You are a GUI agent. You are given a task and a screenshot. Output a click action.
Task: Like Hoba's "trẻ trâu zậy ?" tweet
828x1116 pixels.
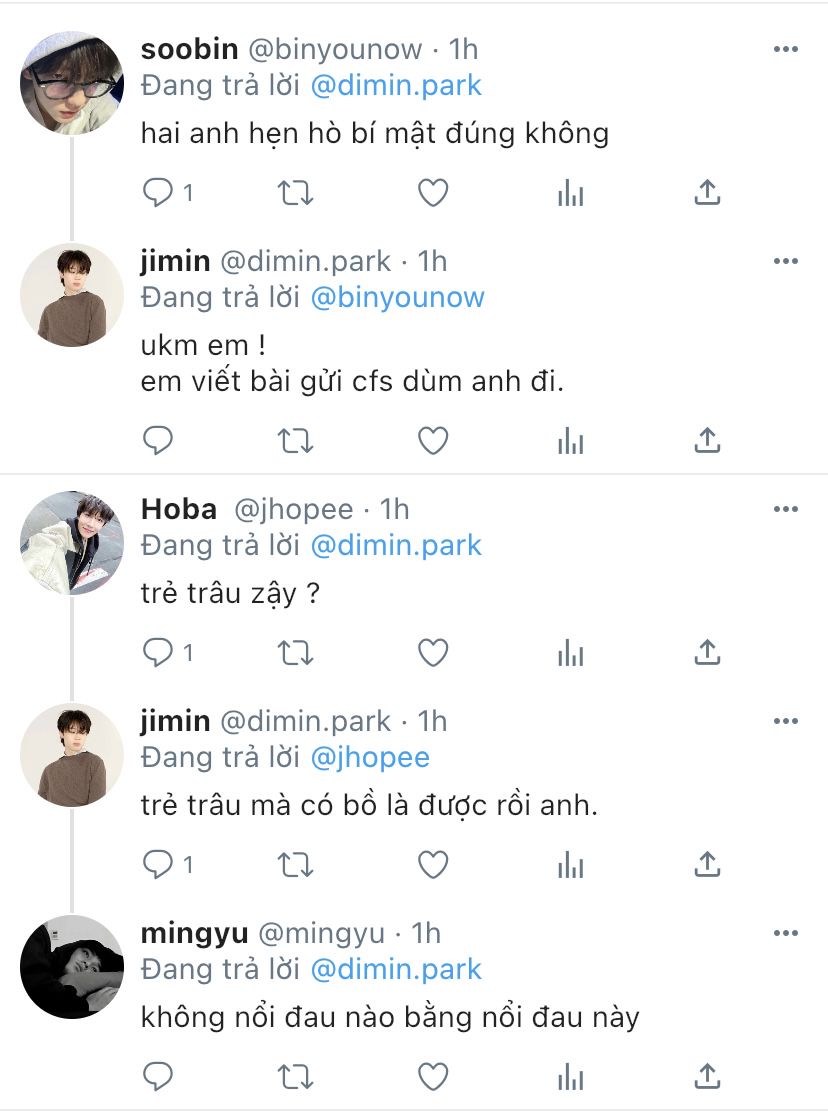pyautogui.click(x=432, y=652)
